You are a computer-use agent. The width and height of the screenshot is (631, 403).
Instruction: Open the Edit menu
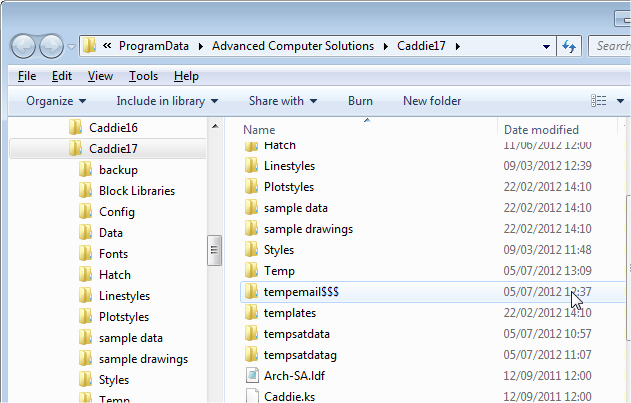coord(62,76)
